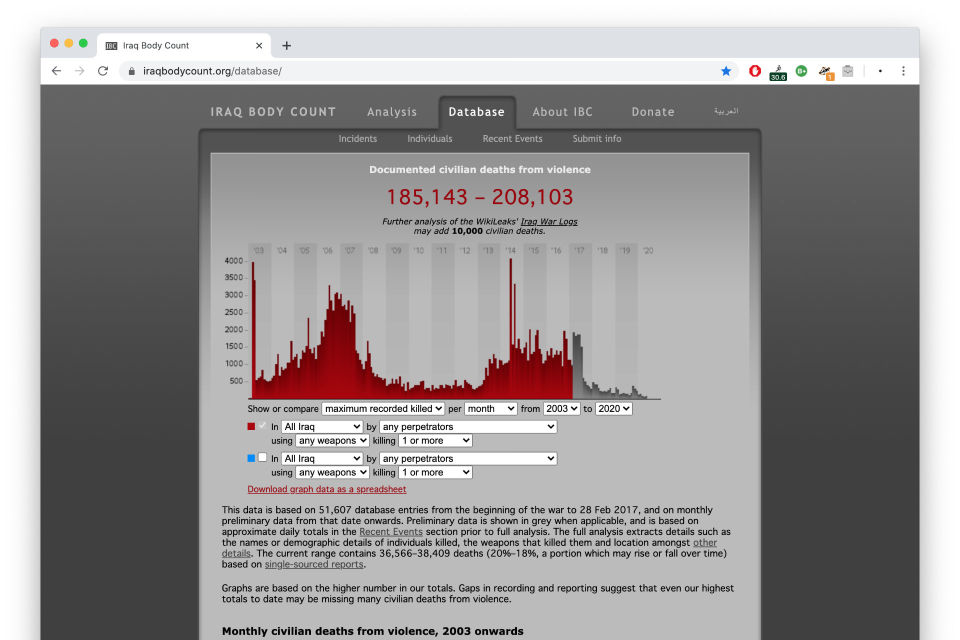
Task: Open the 'maximum recorded killed' dropdown
Action: pos(383,409)
